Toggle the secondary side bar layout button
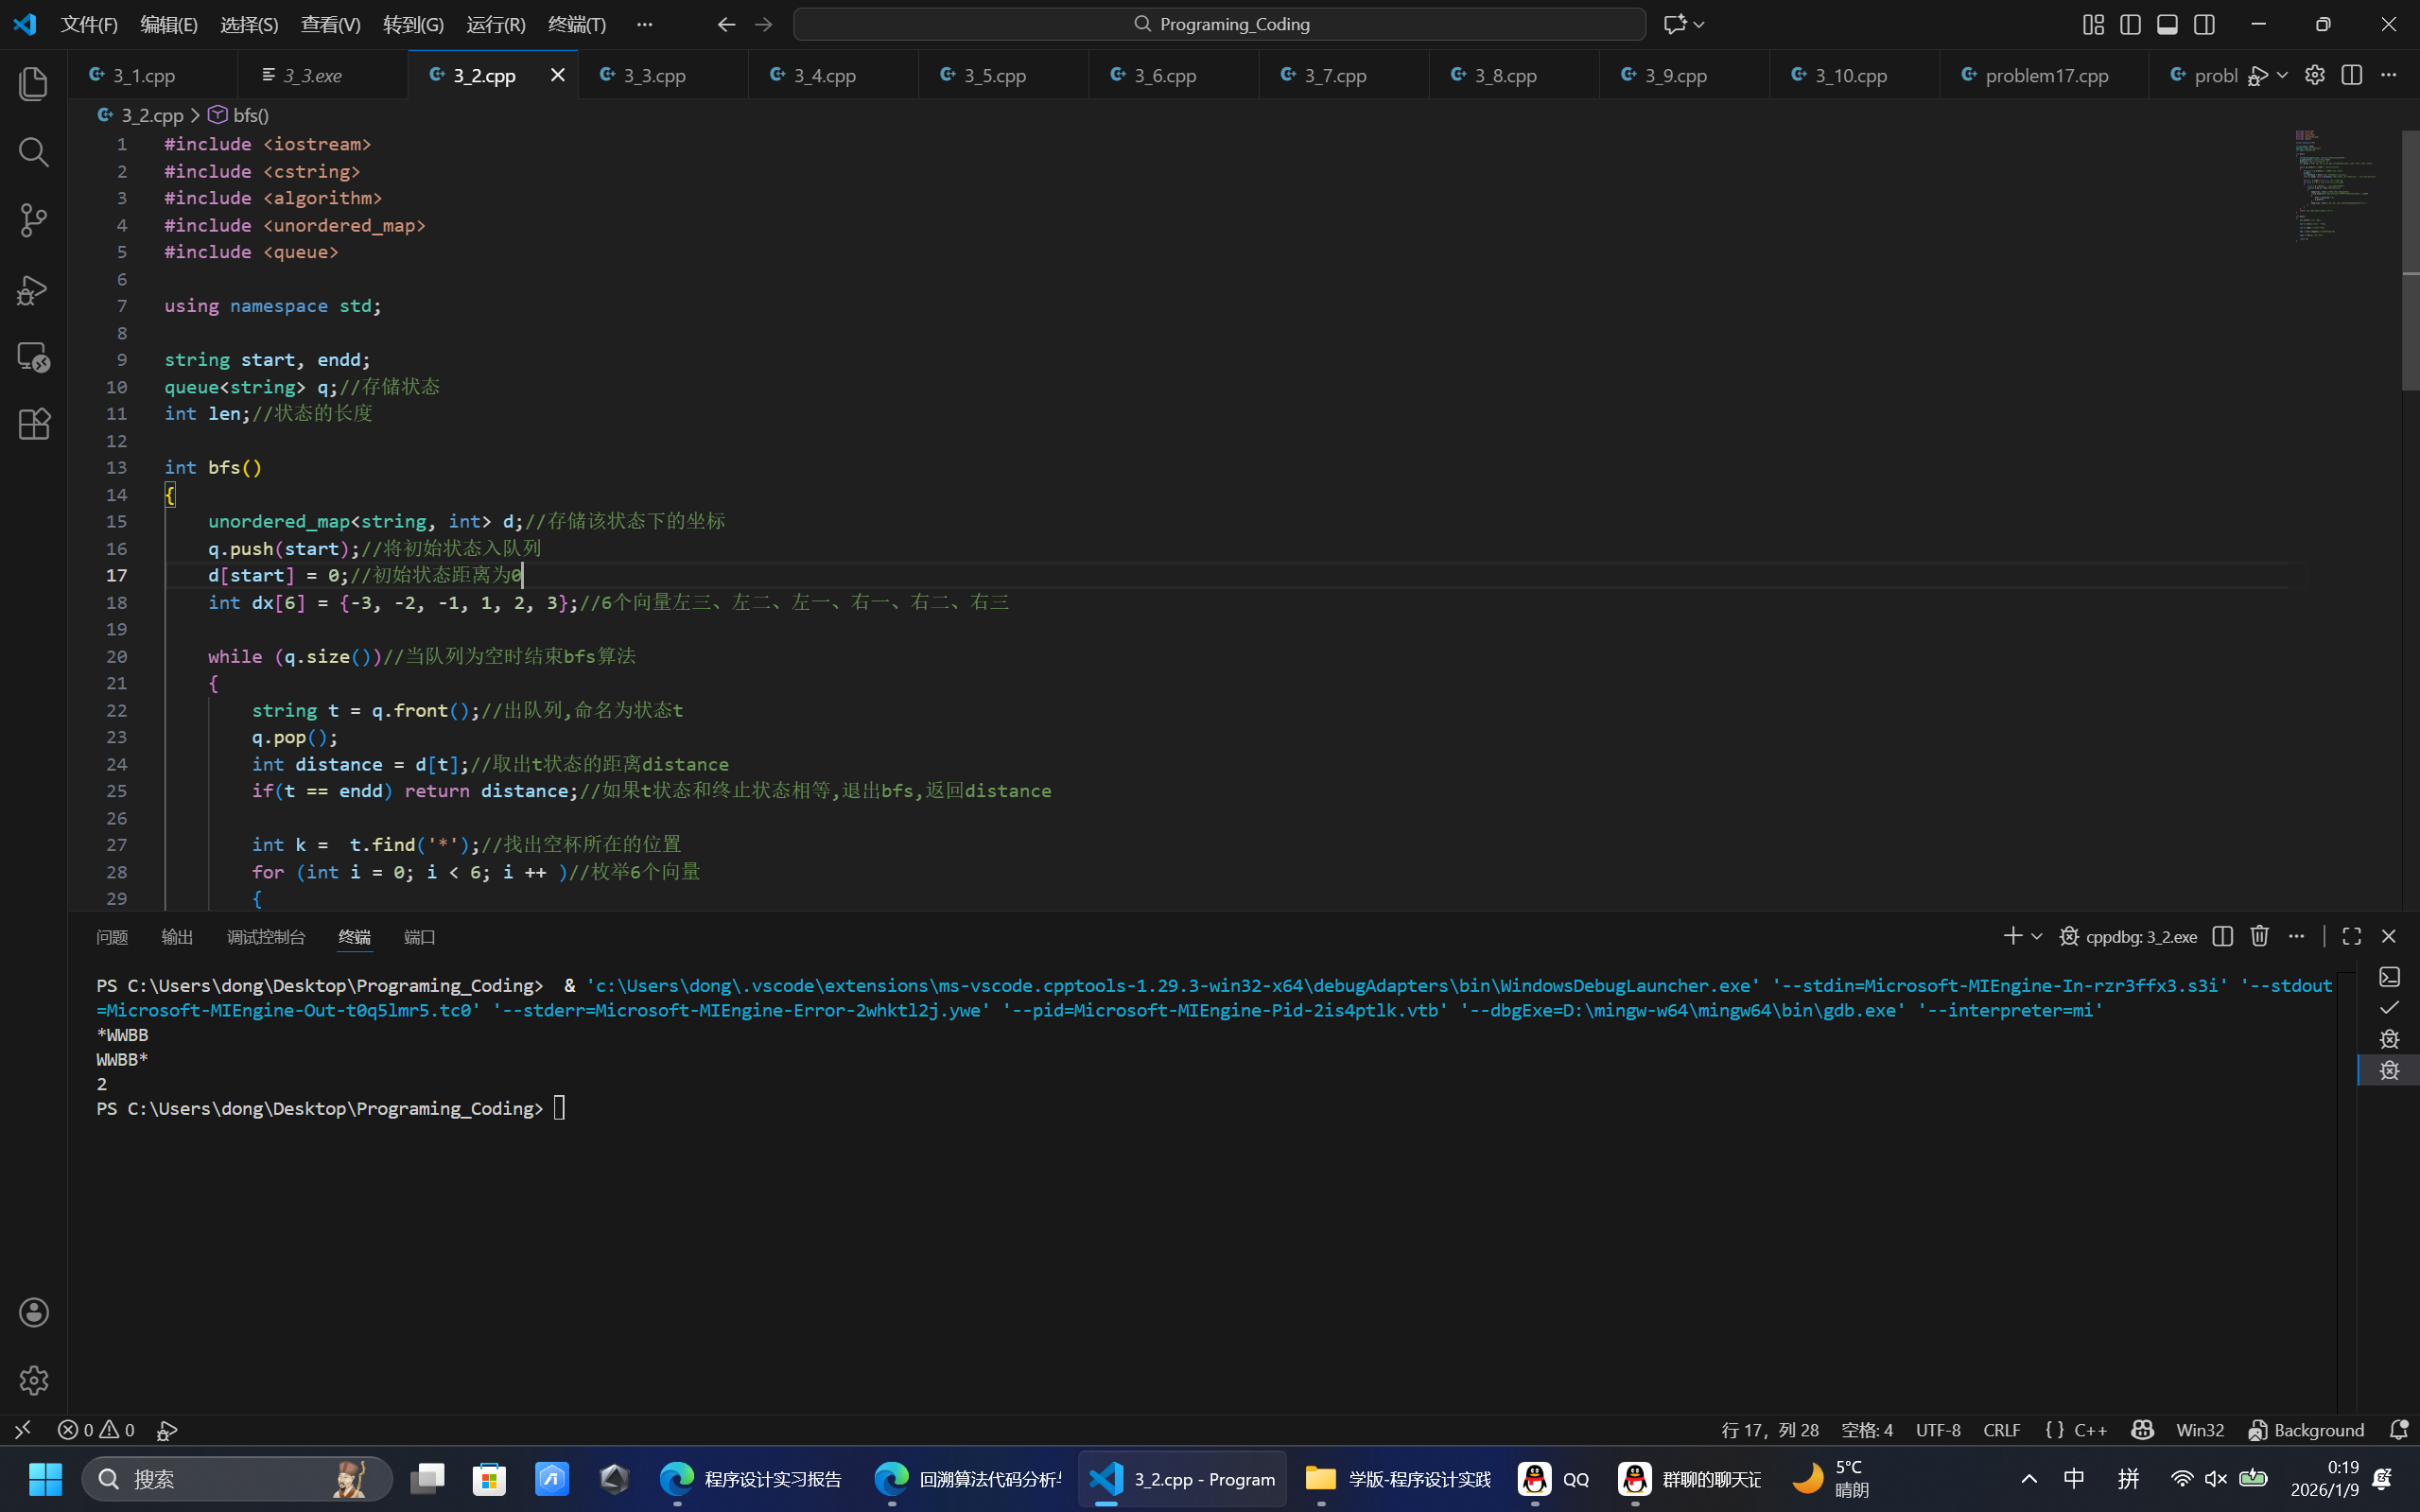Viewport: 2420px width, 1512px height. tap(2204, 24)
